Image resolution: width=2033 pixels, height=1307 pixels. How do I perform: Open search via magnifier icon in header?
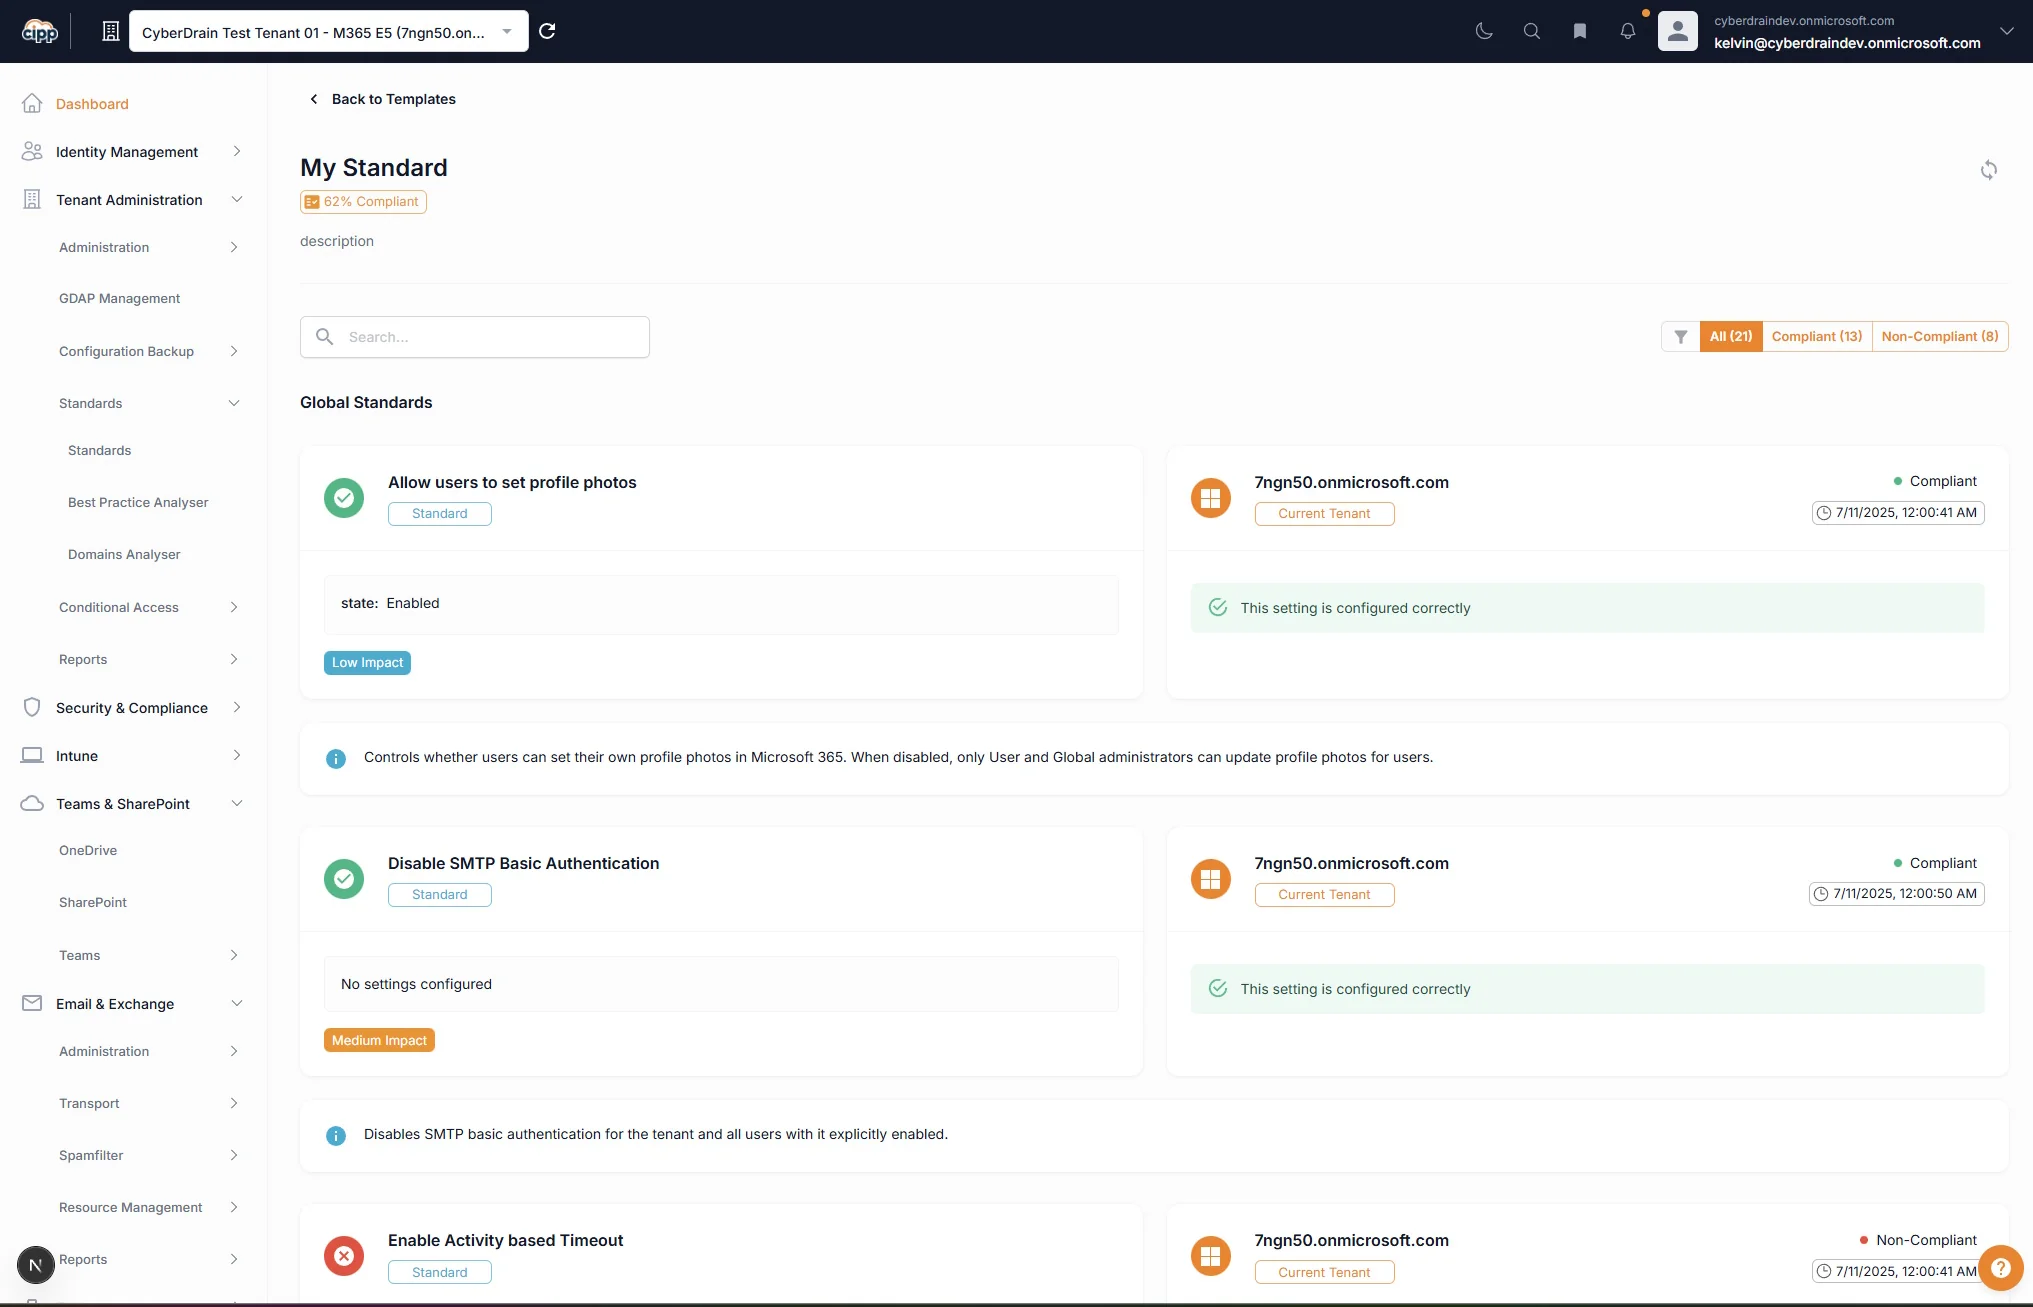click(1532, 31)
